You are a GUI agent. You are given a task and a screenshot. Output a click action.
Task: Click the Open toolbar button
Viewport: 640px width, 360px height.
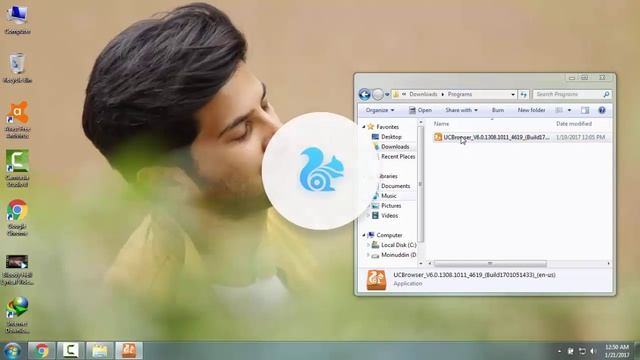pos(420,110)
